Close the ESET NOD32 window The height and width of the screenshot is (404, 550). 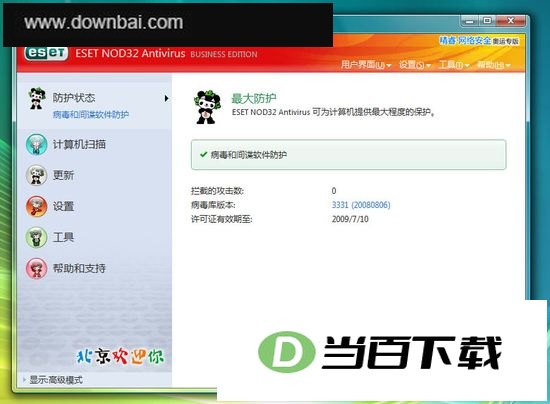point(511,21)
